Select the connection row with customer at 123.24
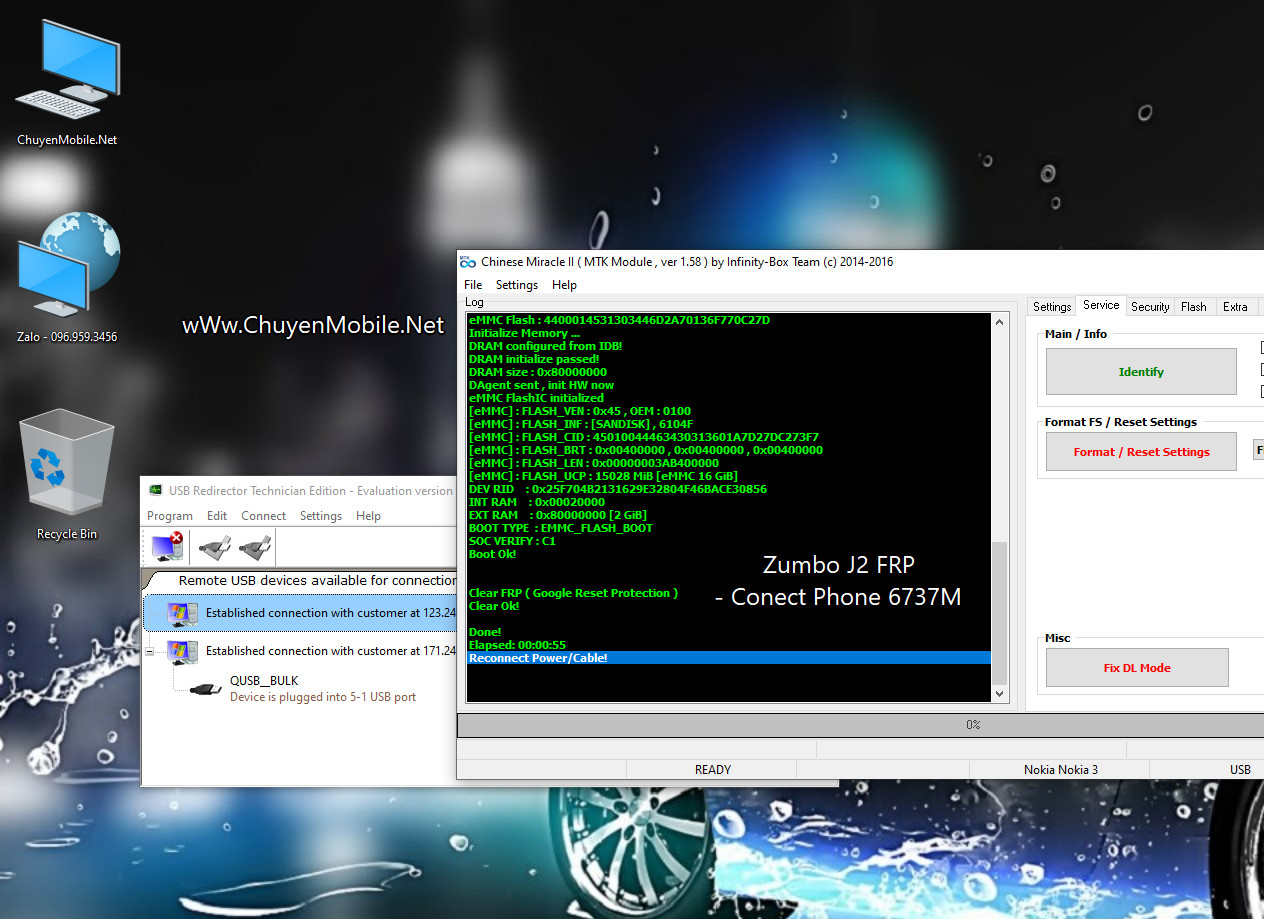 [x=300, y=613]
